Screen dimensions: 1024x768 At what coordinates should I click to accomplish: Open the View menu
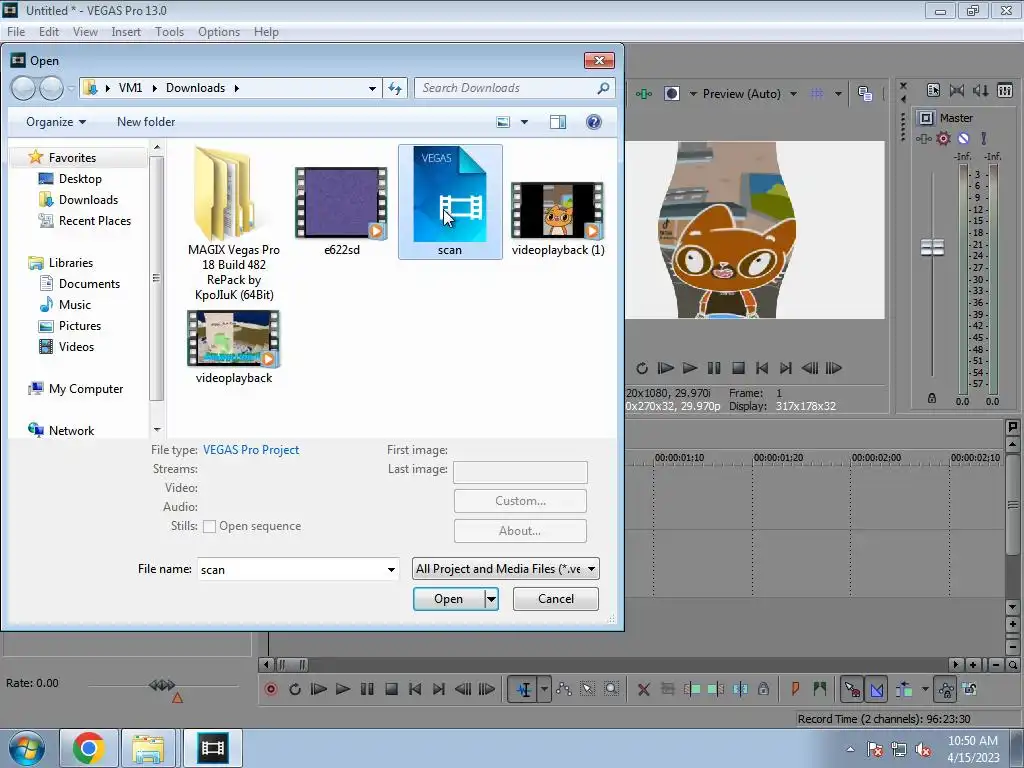(x=85, y=31)
